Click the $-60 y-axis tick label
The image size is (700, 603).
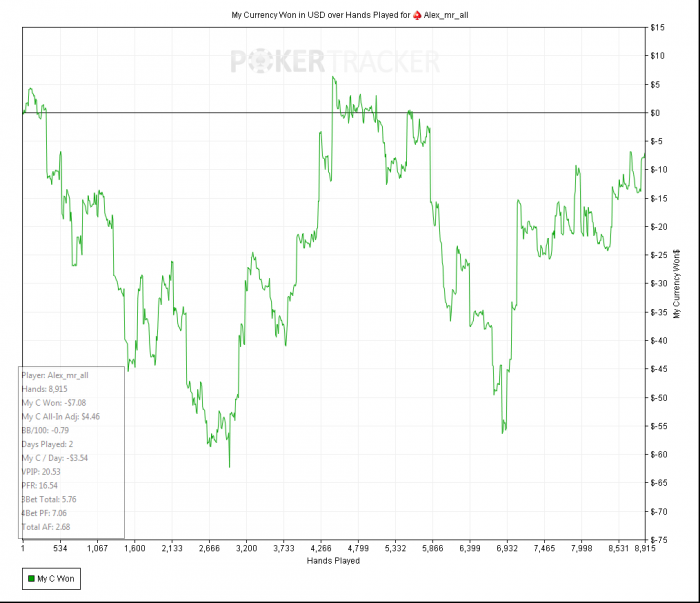point(659,455)
